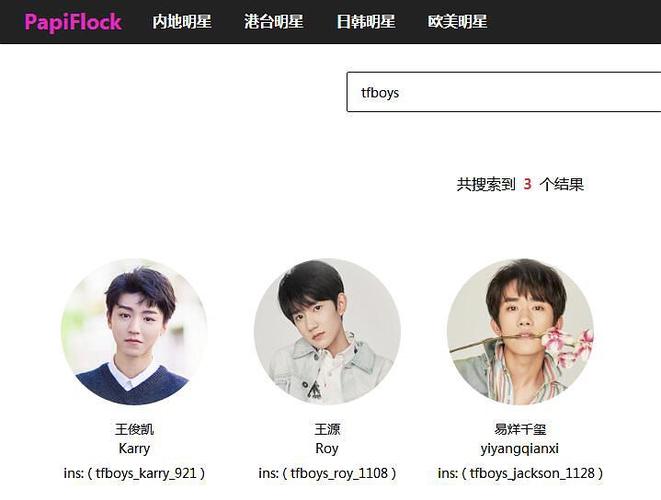Open the round avatar above 王俊凯

point(134,332)
